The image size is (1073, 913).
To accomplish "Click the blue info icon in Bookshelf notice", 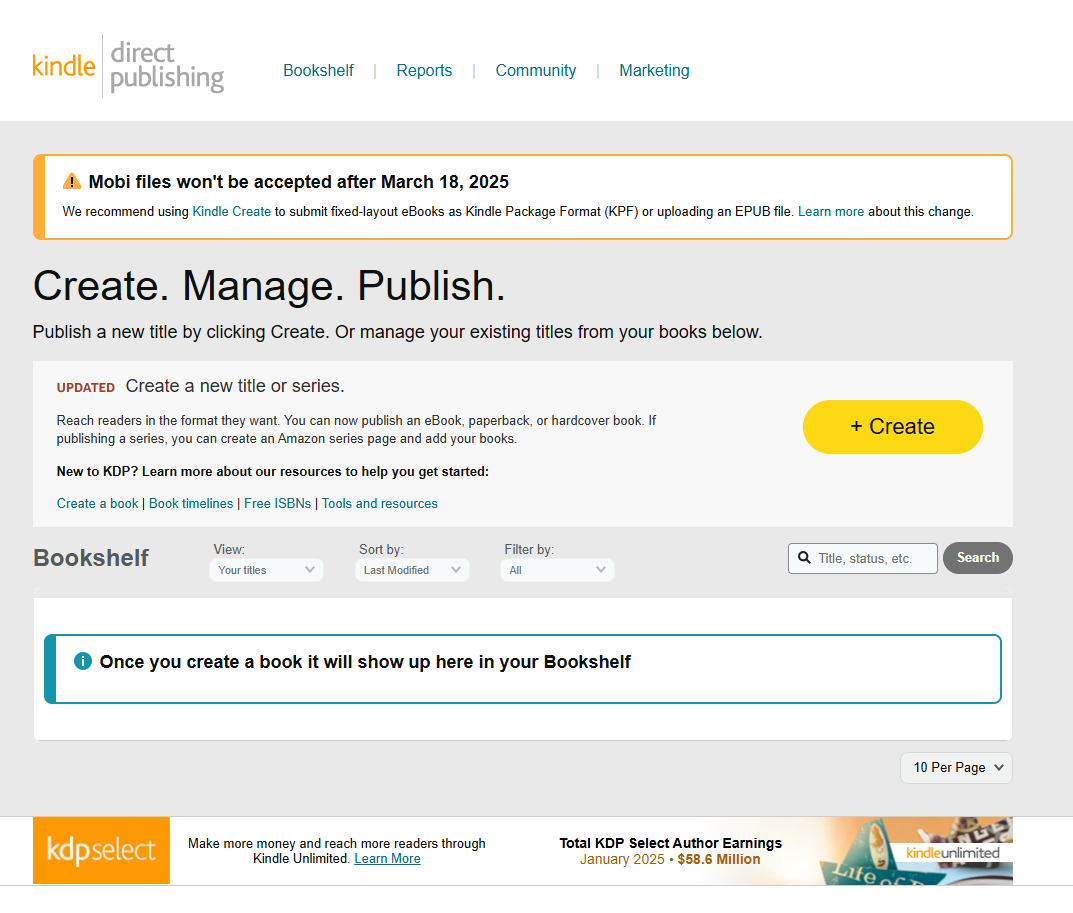I will coord(83,661).
